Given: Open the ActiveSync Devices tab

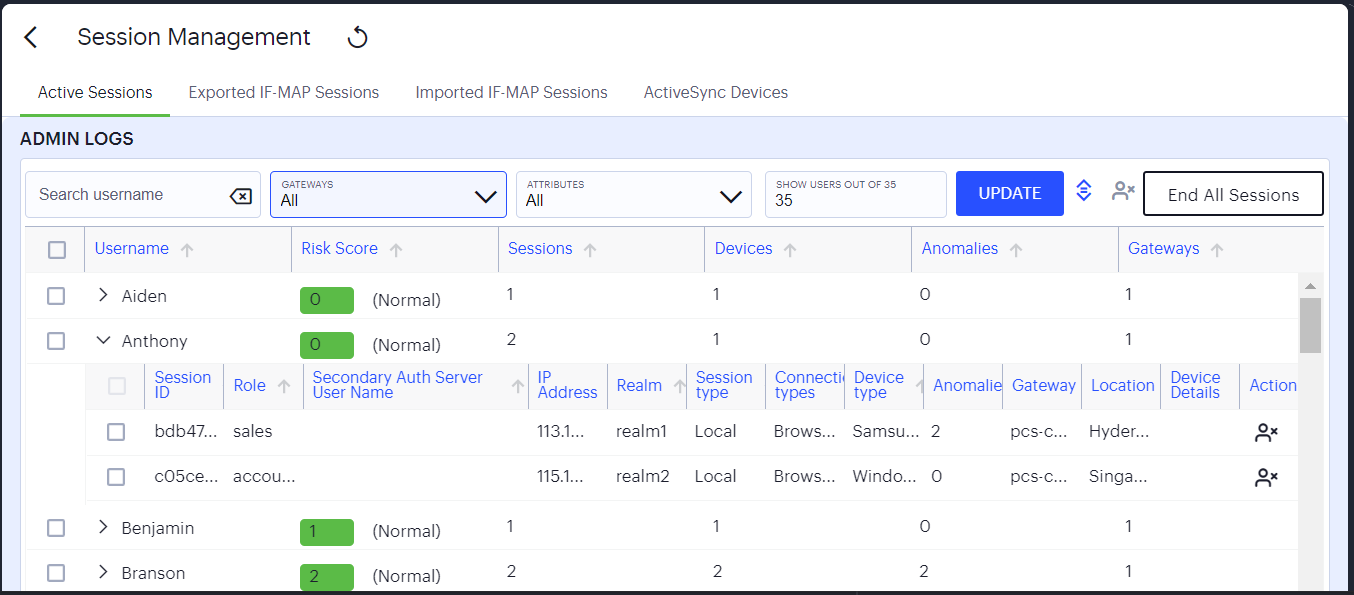Looking at the screenshot, I should pyautogui.click(x=716, y=92).
